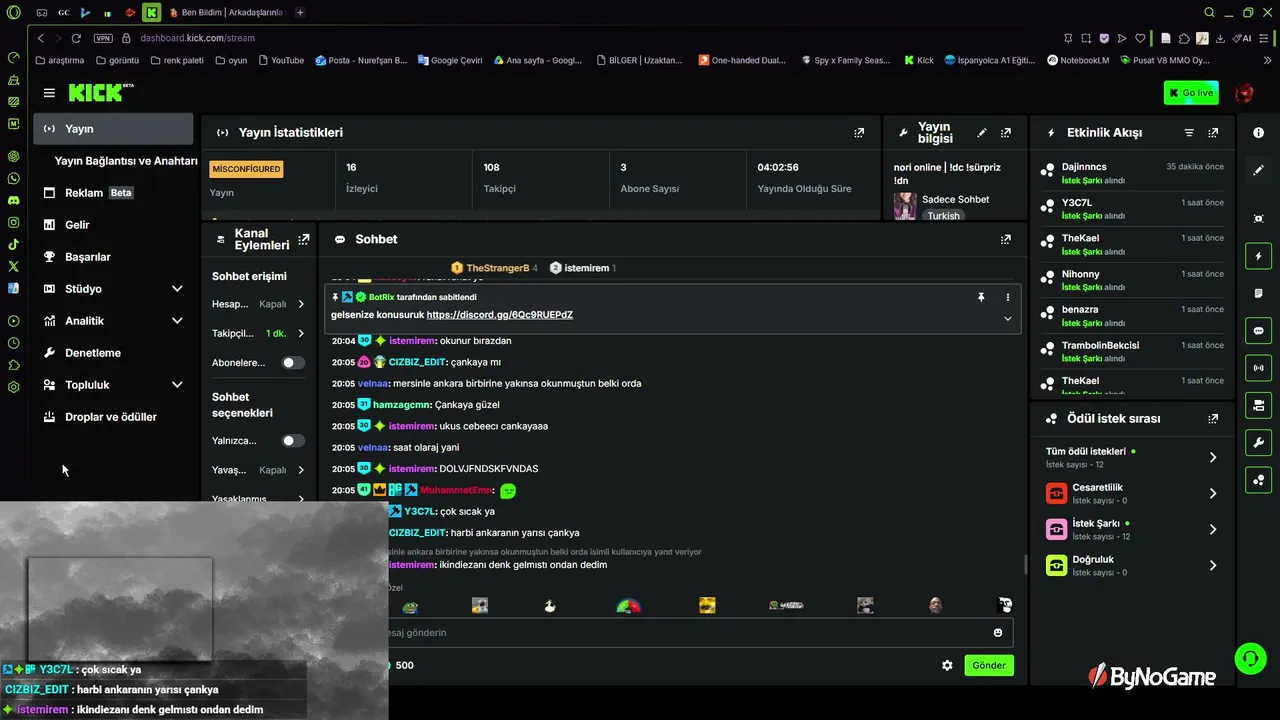Toggle the Abonelere chat access switch

tap(293, 363)
